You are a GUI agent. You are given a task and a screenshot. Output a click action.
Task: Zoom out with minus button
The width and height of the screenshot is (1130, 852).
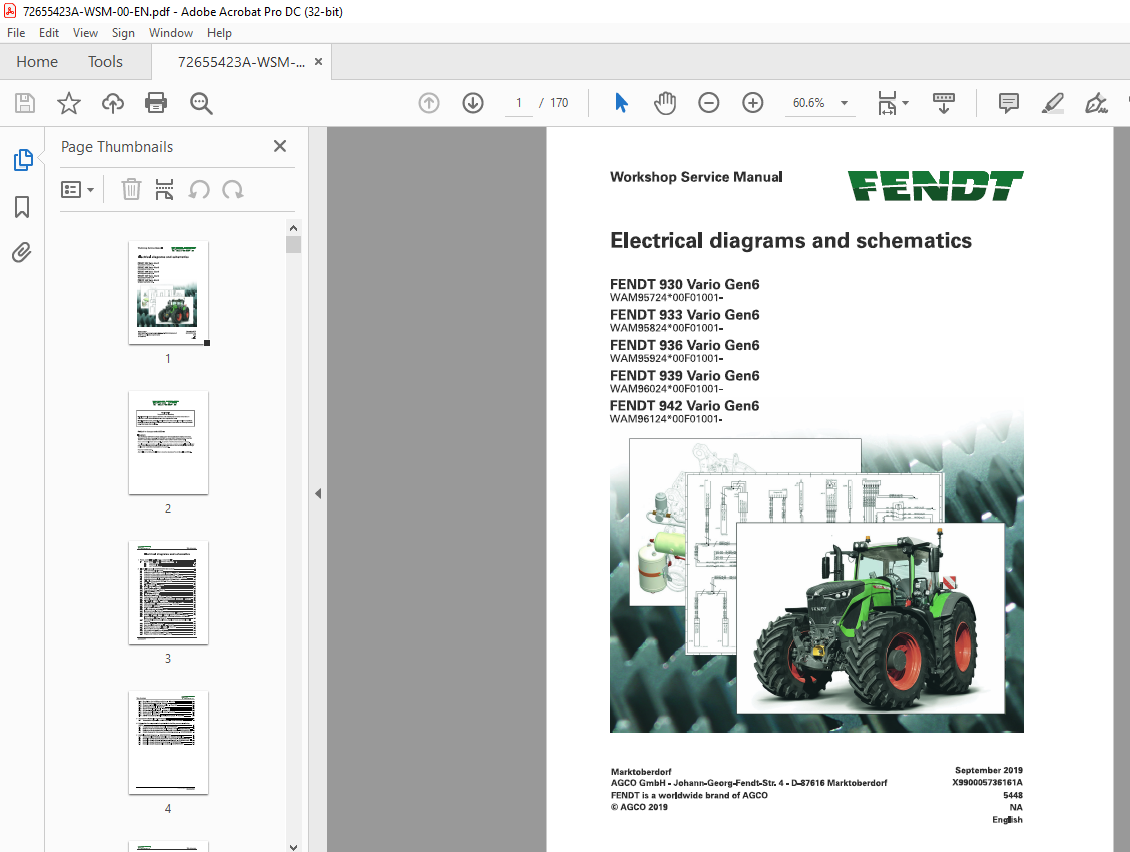(x=708, y=103)
